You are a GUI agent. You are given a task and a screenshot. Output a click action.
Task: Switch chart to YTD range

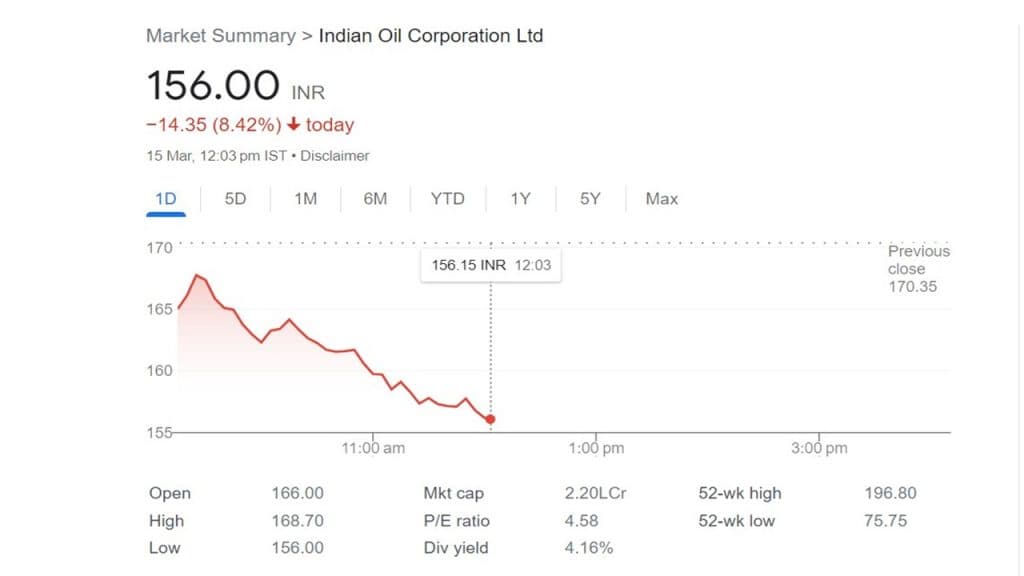coord(447,199)
